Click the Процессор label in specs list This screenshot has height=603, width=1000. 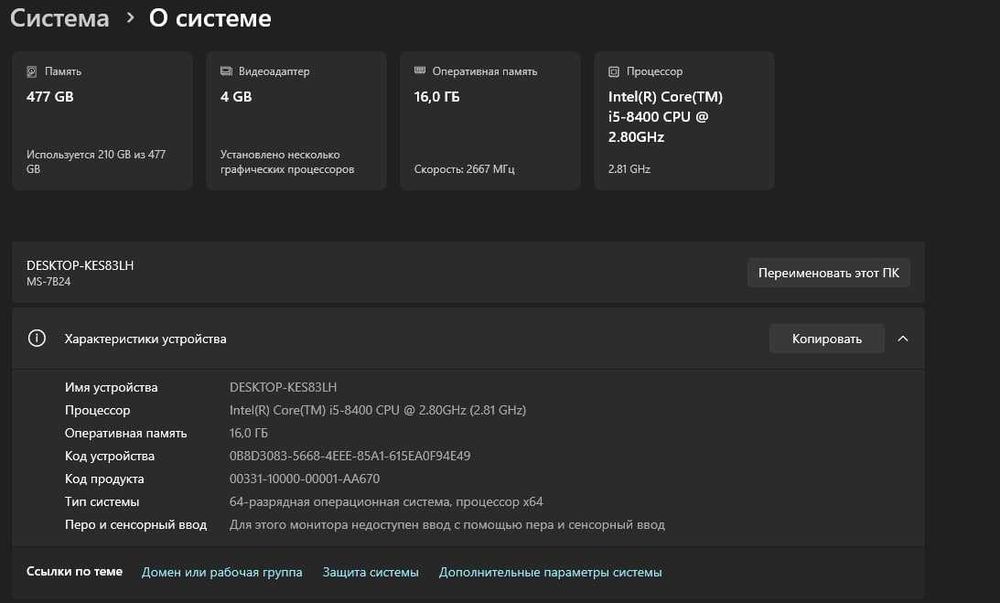98,410
